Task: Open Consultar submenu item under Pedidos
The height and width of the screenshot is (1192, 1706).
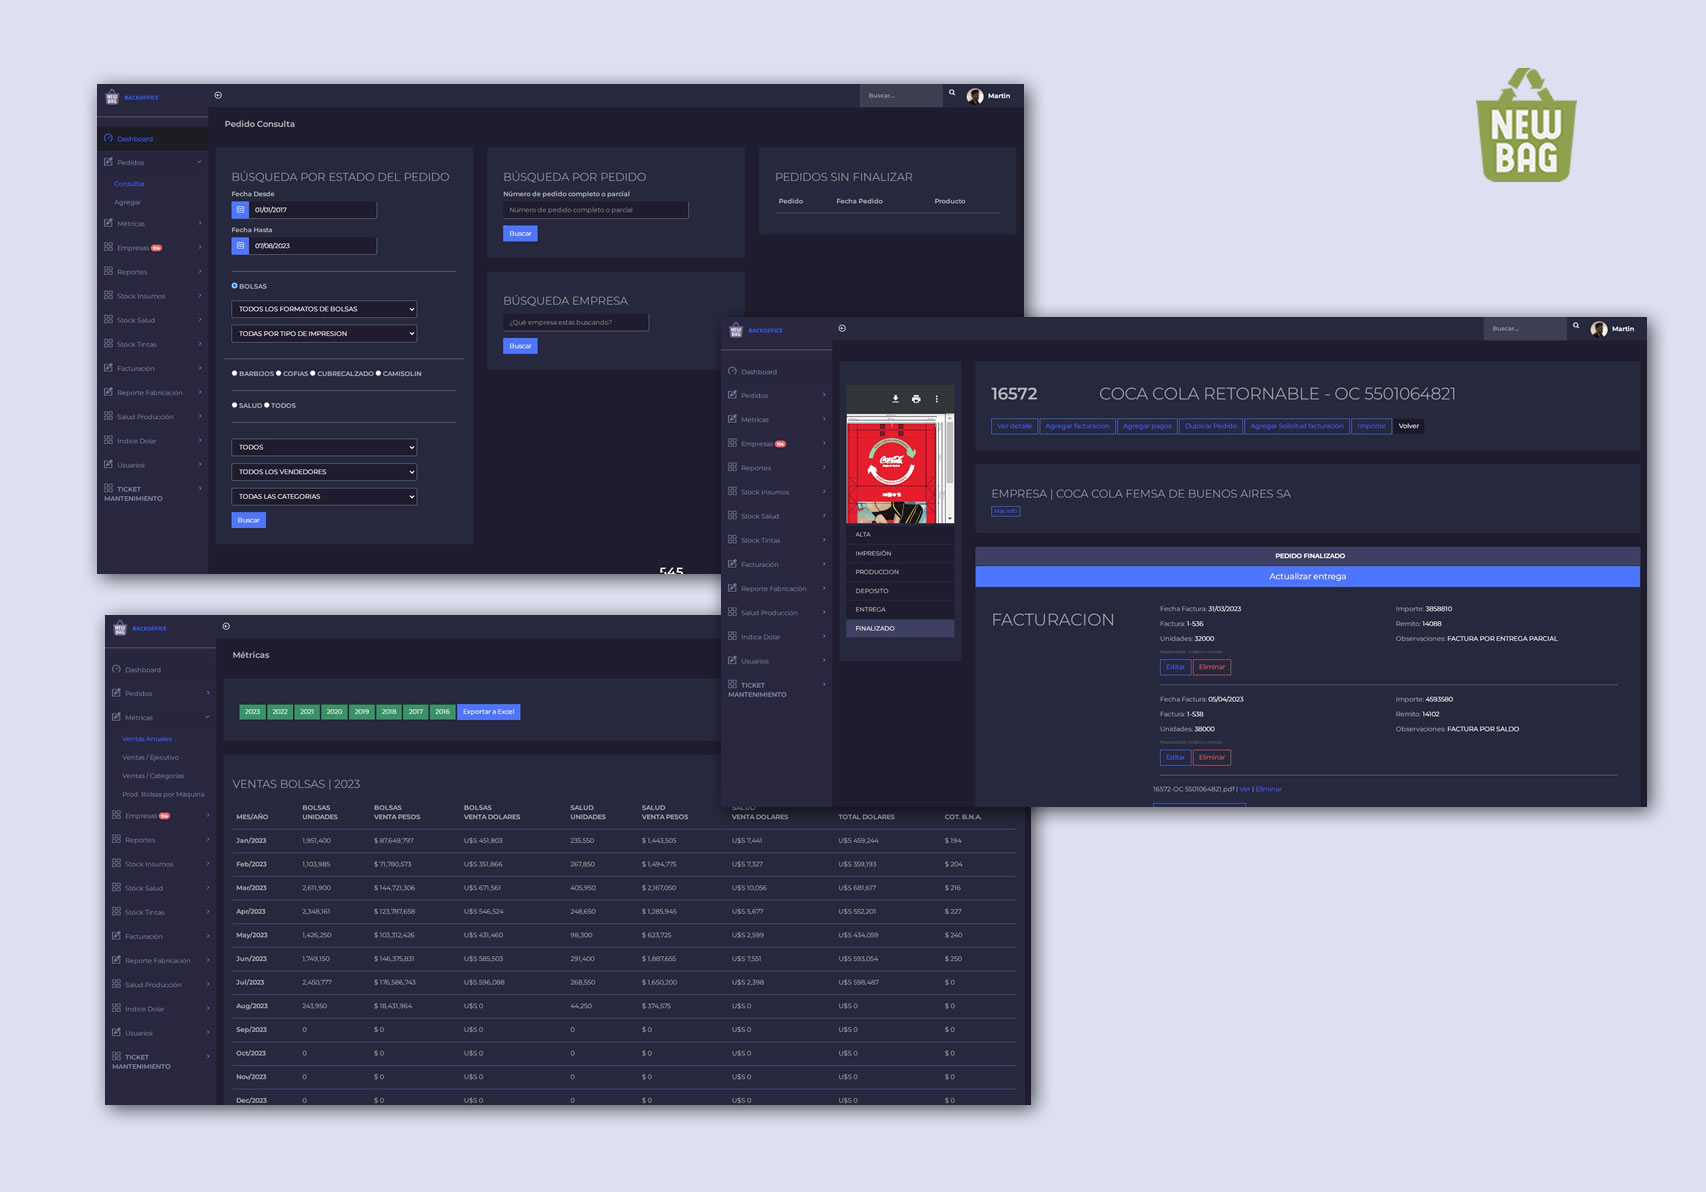Action: 129,184
